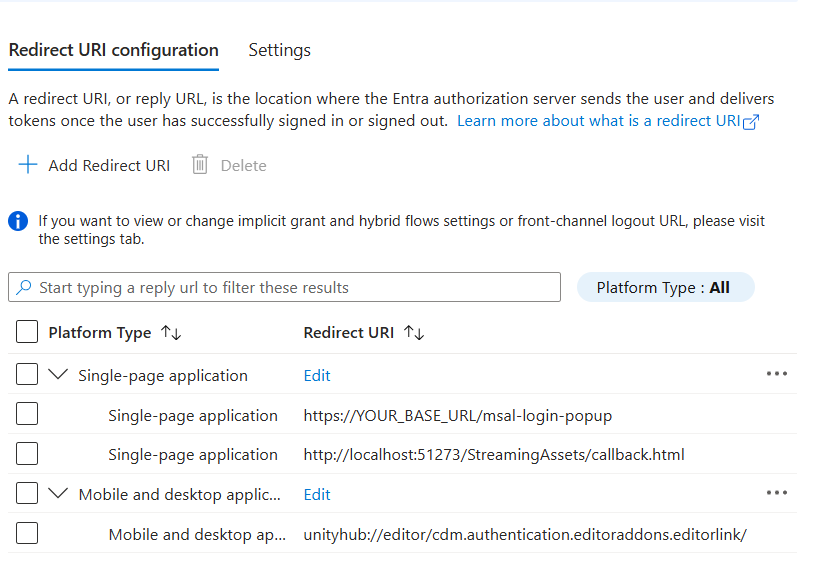Select the checkbox for the localhost callback.html row

click(28, 454)
